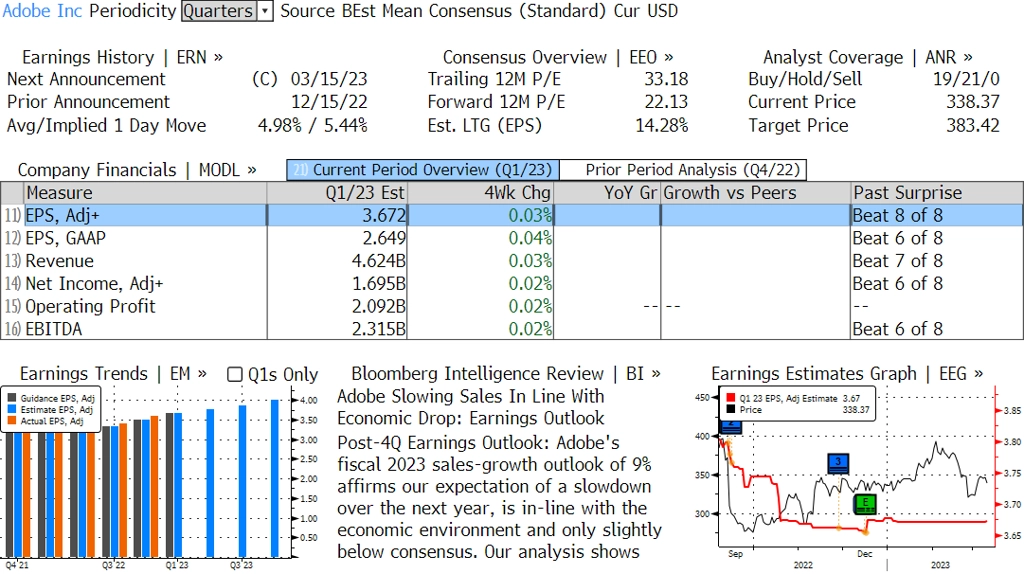Select the EBITDA measure row

click(x=512, y=329)
